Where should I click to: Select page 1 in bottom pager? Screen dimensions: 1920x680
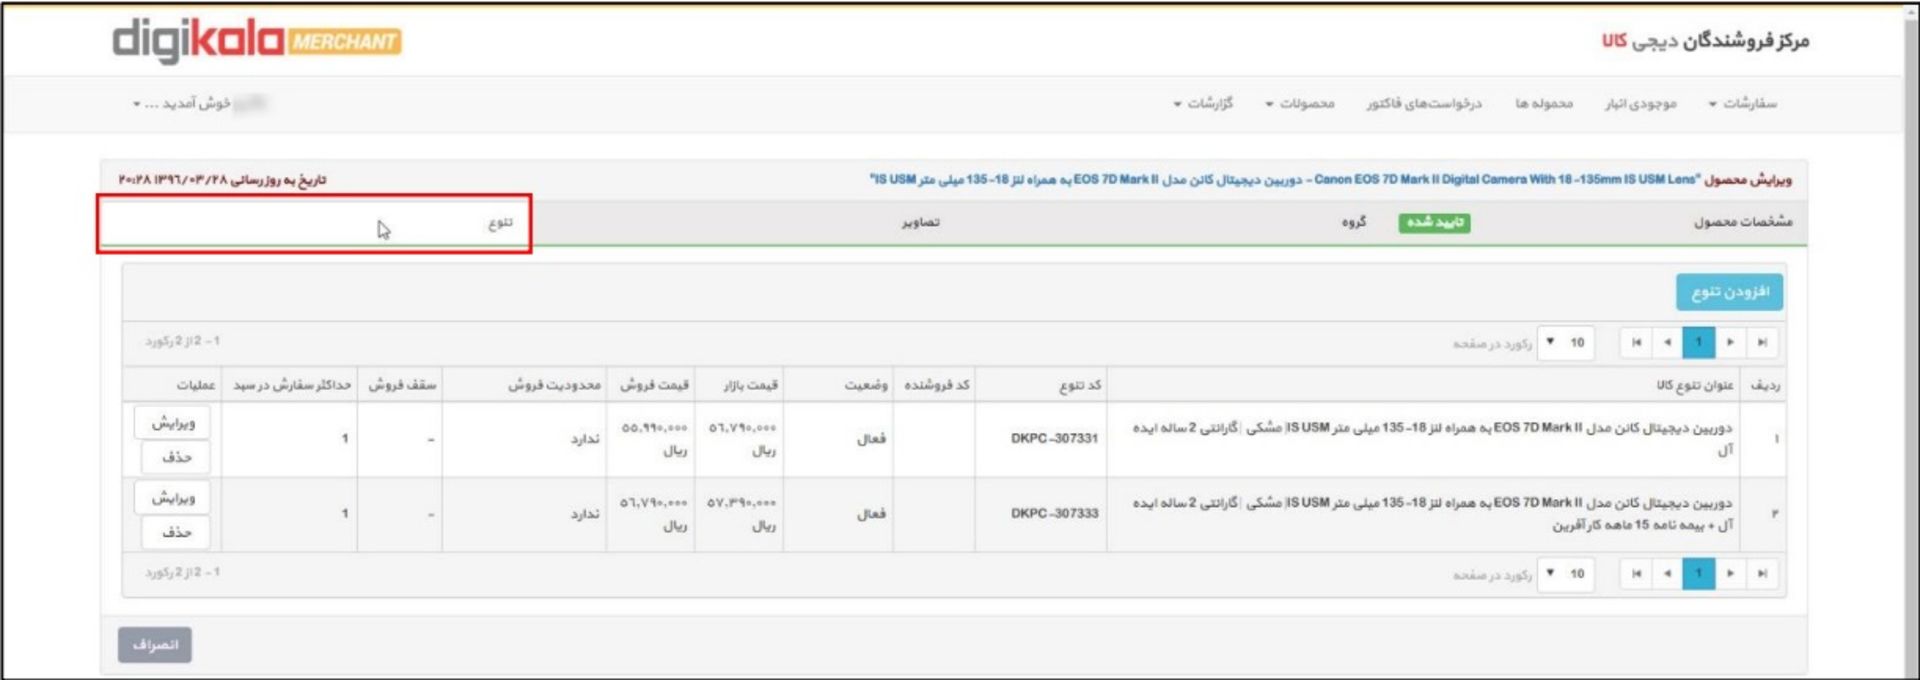(1698, 573)
